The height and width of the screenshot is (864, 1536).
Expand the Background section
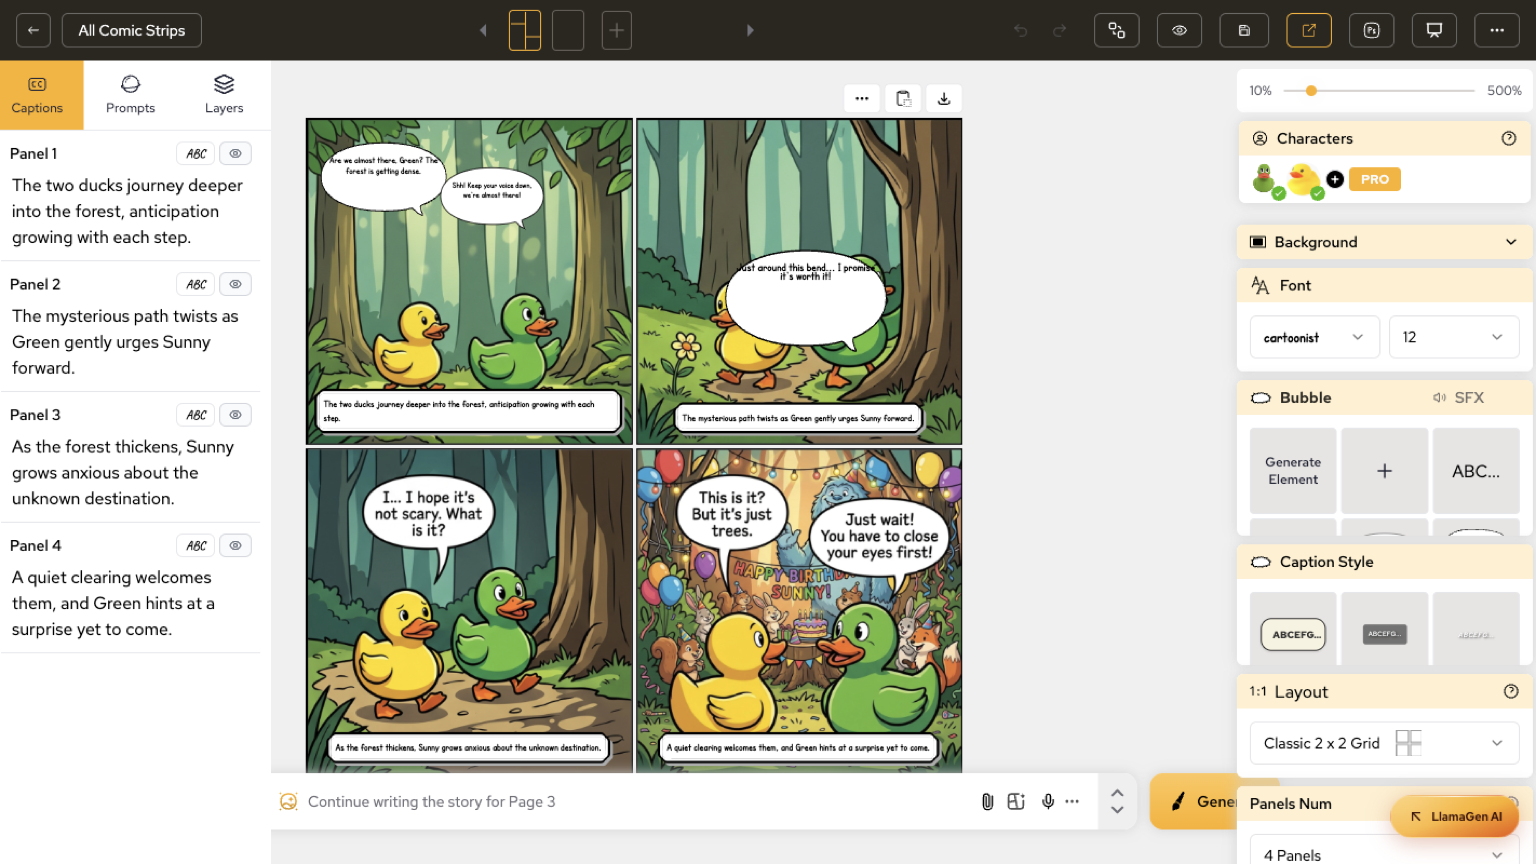click(x=1384, y=242)
